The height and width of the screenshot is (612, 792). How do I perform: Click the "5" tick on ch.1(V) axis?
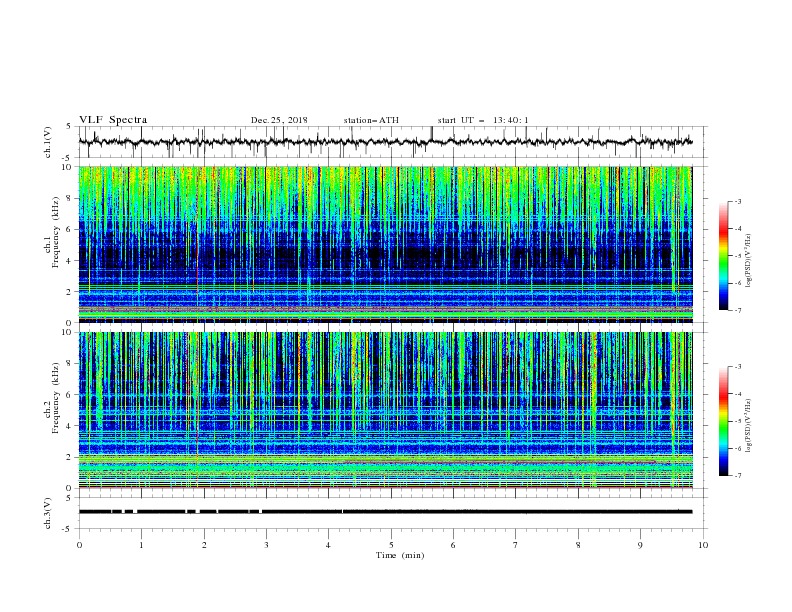(69, 126)
